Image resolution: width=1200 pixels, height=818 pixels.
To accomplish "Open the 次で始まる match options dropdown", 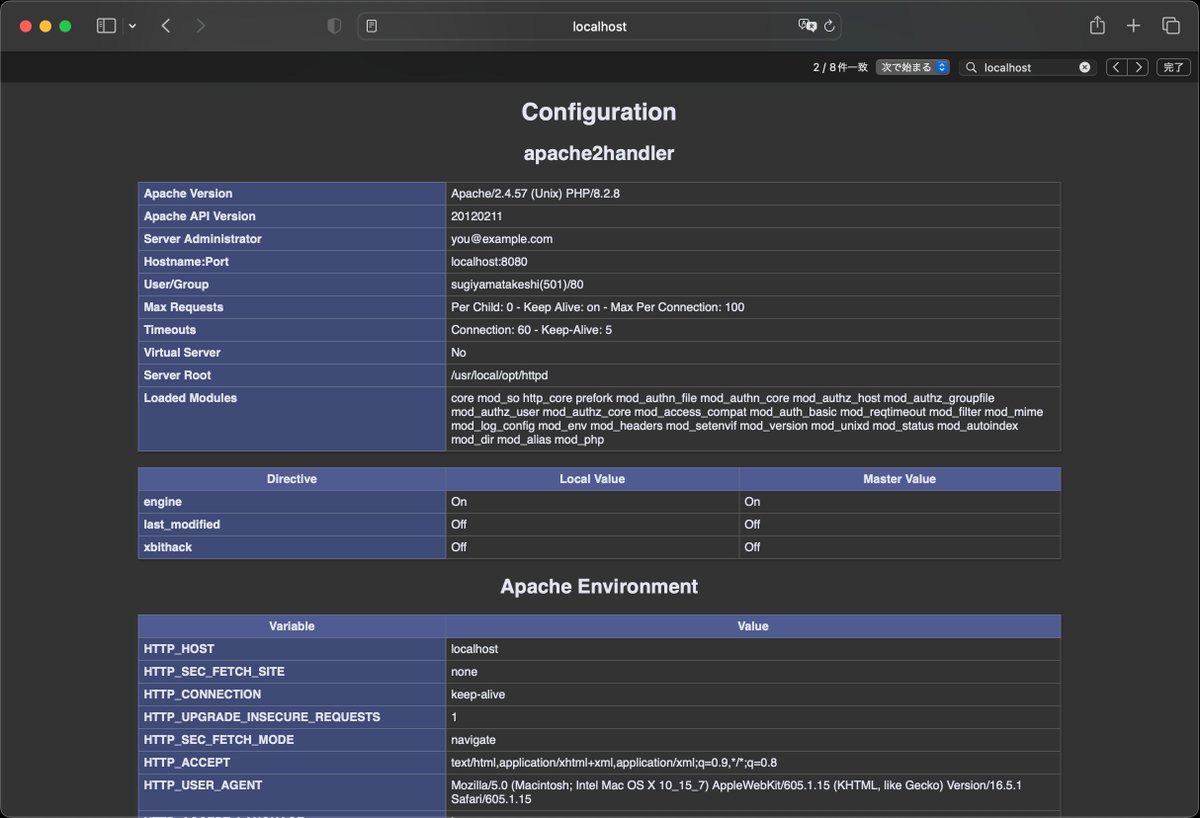I will click(x=912, y=67).
